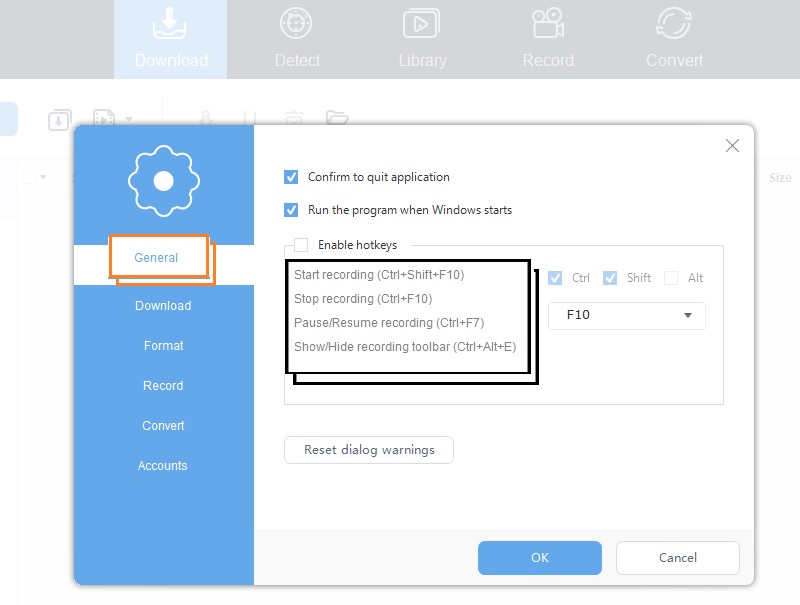Toggle the Alt modifier key

pyautogui.click(x=673, y=277)
